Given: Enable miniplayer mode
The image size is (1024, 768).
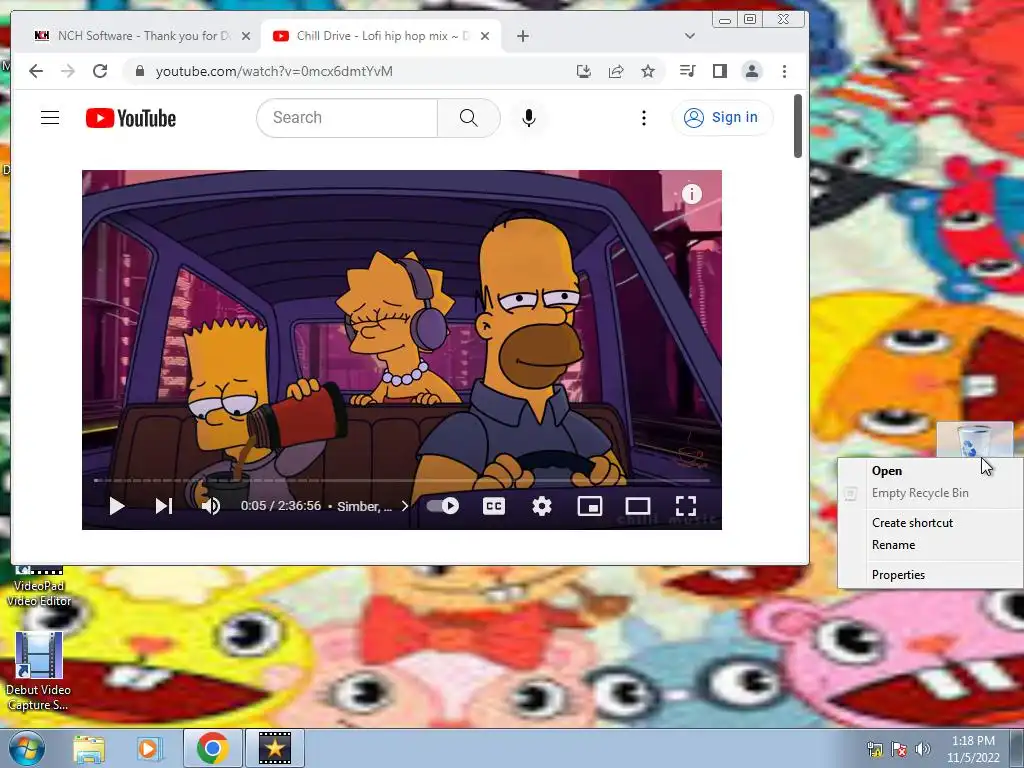Looking at the screenshot, I should [x=590, y=506].
